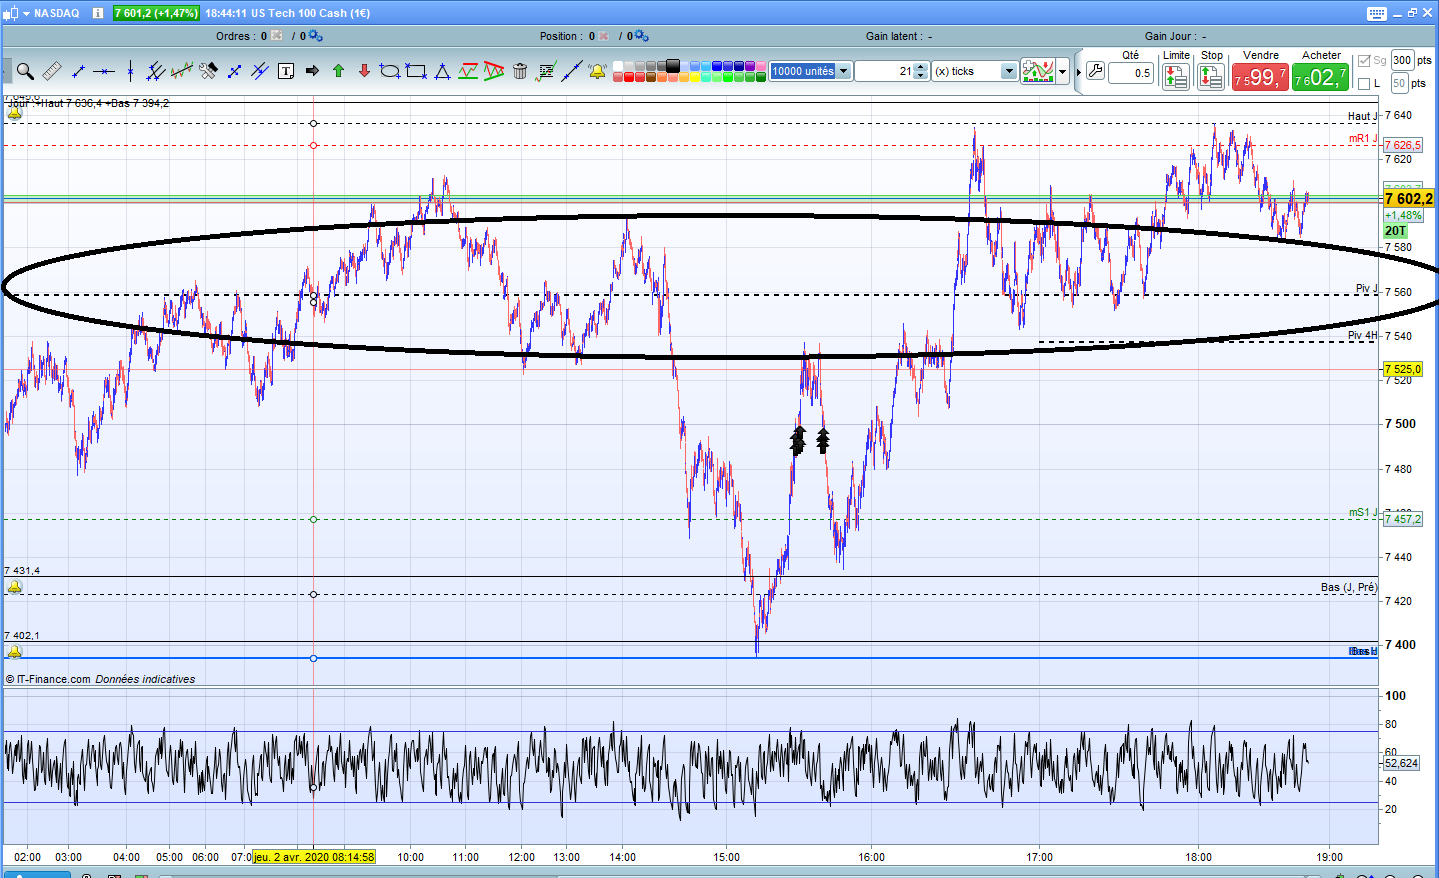Click the 7 626,5 mR1 price label
Screen dimensions: 1439x878
(1402, 146)
